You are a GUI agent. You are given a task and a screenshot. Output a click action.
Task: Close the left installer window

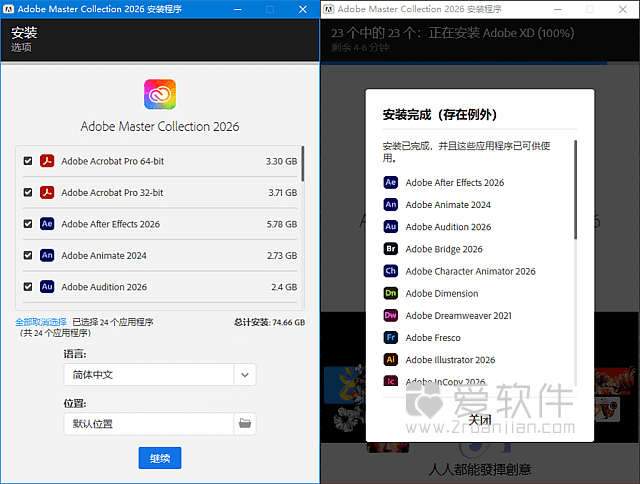(x=302, y=9)
